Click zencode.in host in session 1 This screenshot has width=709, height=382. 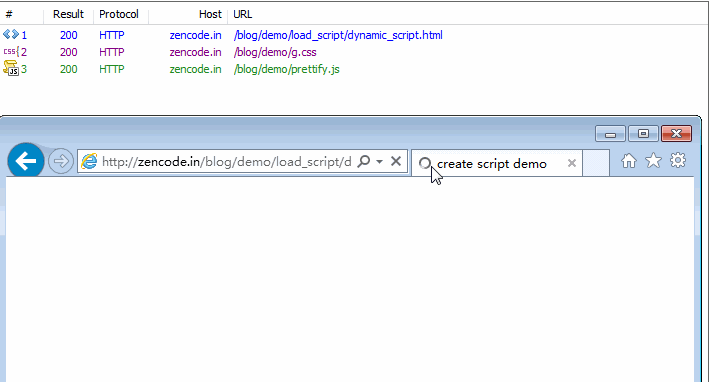195,35
